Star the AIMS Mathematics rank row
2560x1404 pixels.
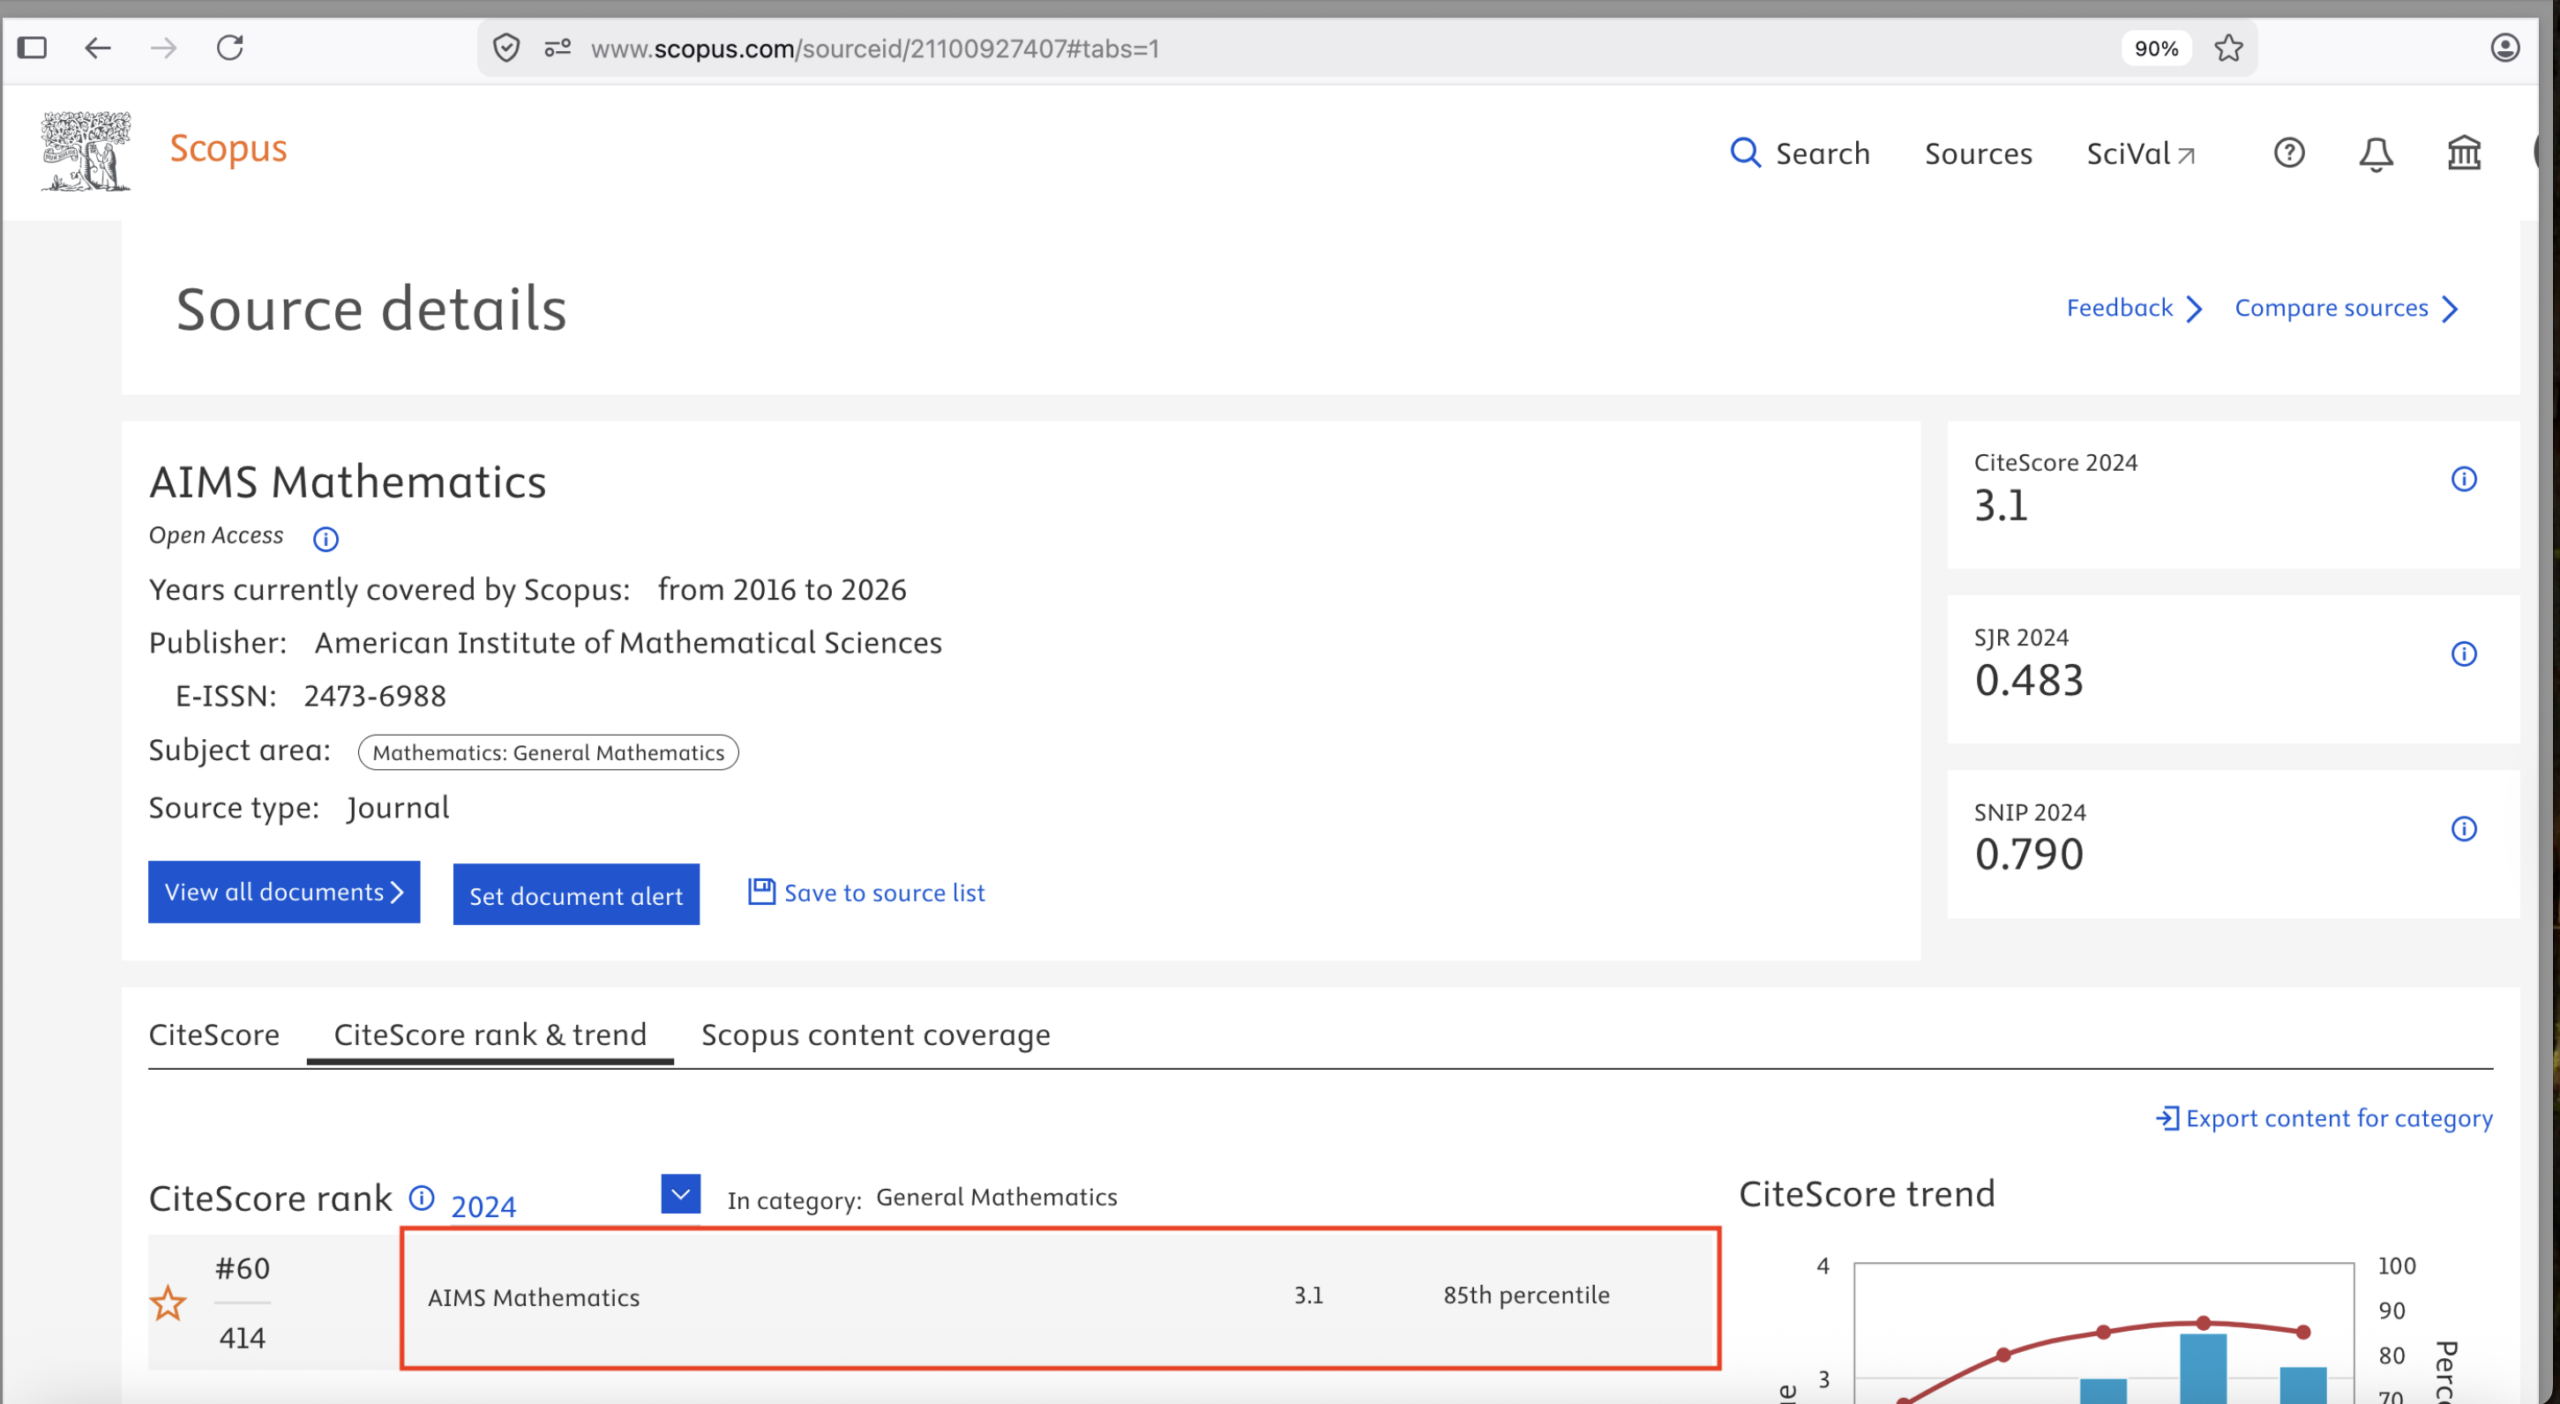click(x=168, y=1303)
